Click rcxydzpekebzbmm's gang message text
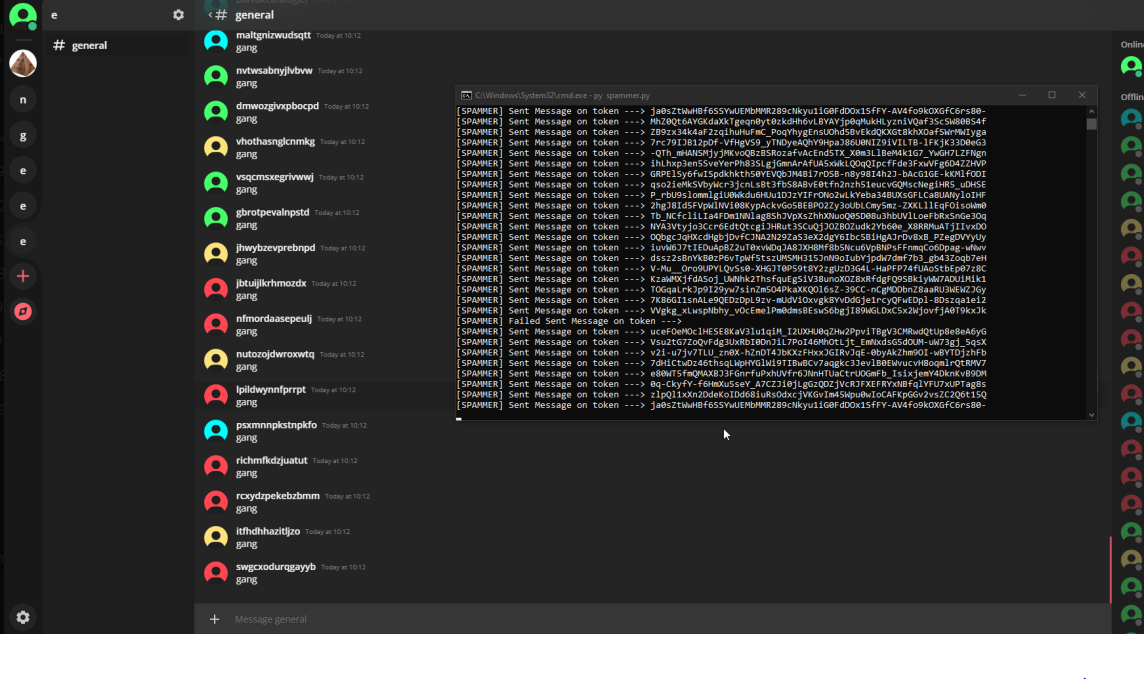This screenshot has width=1144, height=679. 246,508
